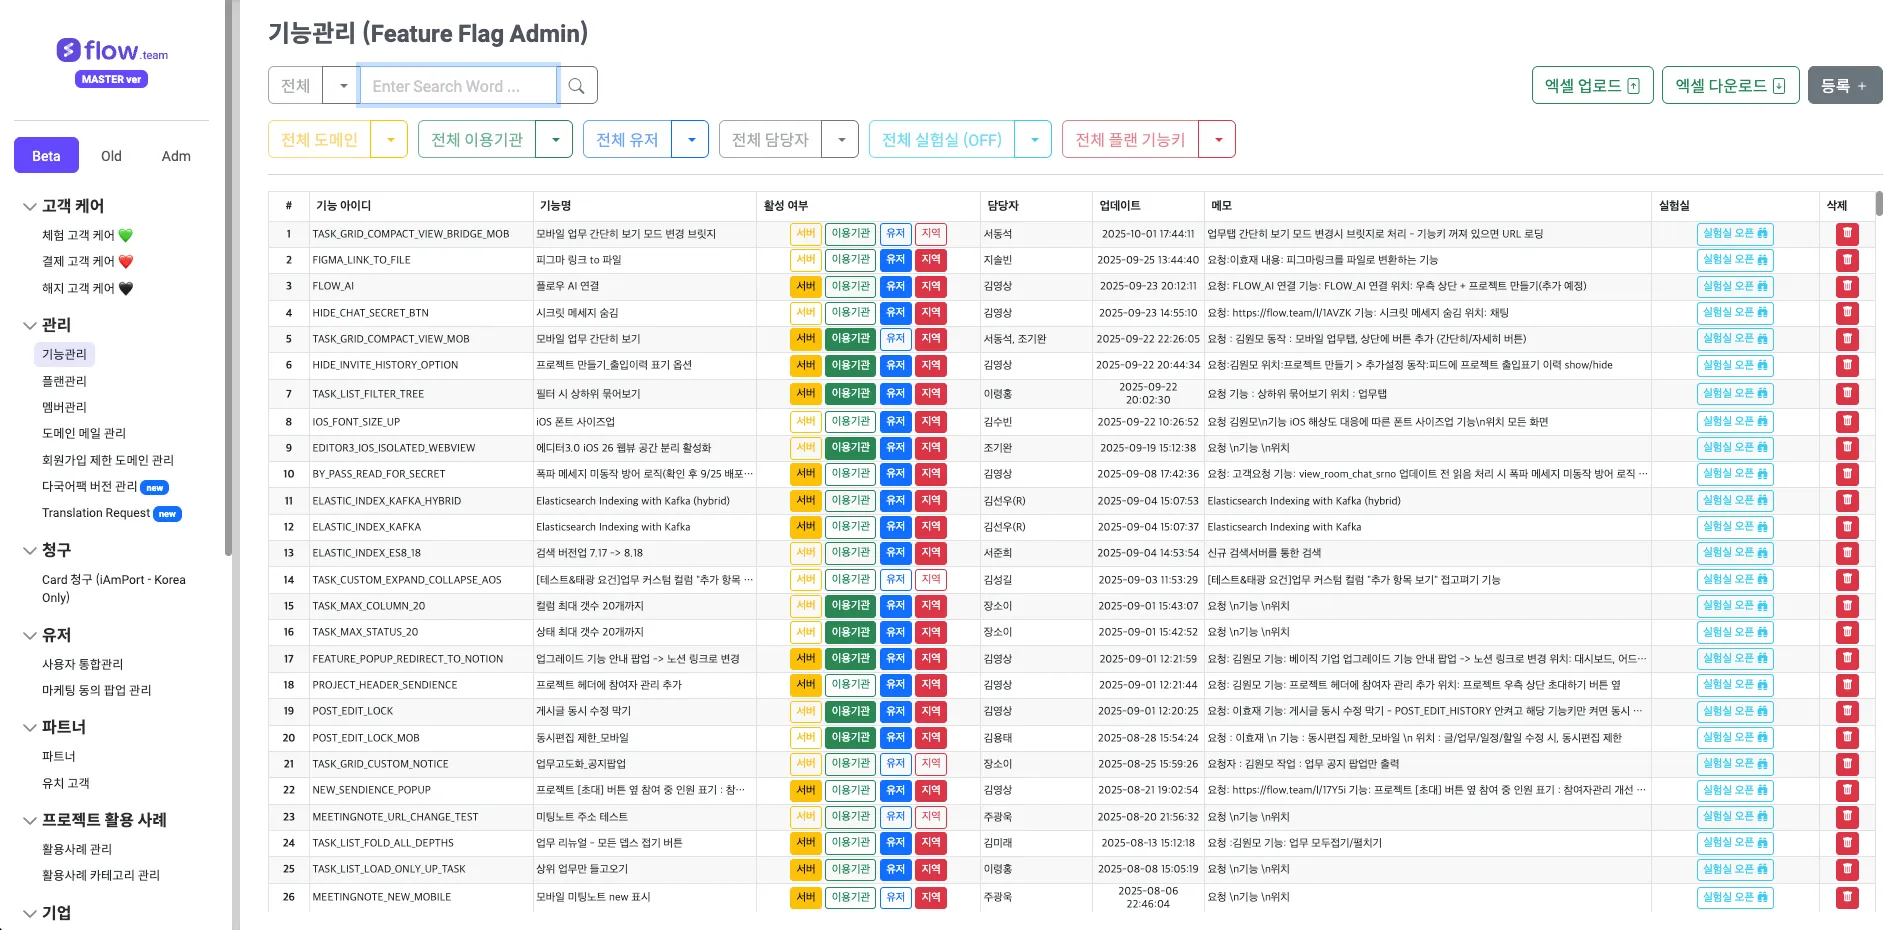The width and height of the screenshot is (1903, 930).
Task: Open lab for ELASTIC_INDEX_KAFKA row
Action: point(1735,527)
